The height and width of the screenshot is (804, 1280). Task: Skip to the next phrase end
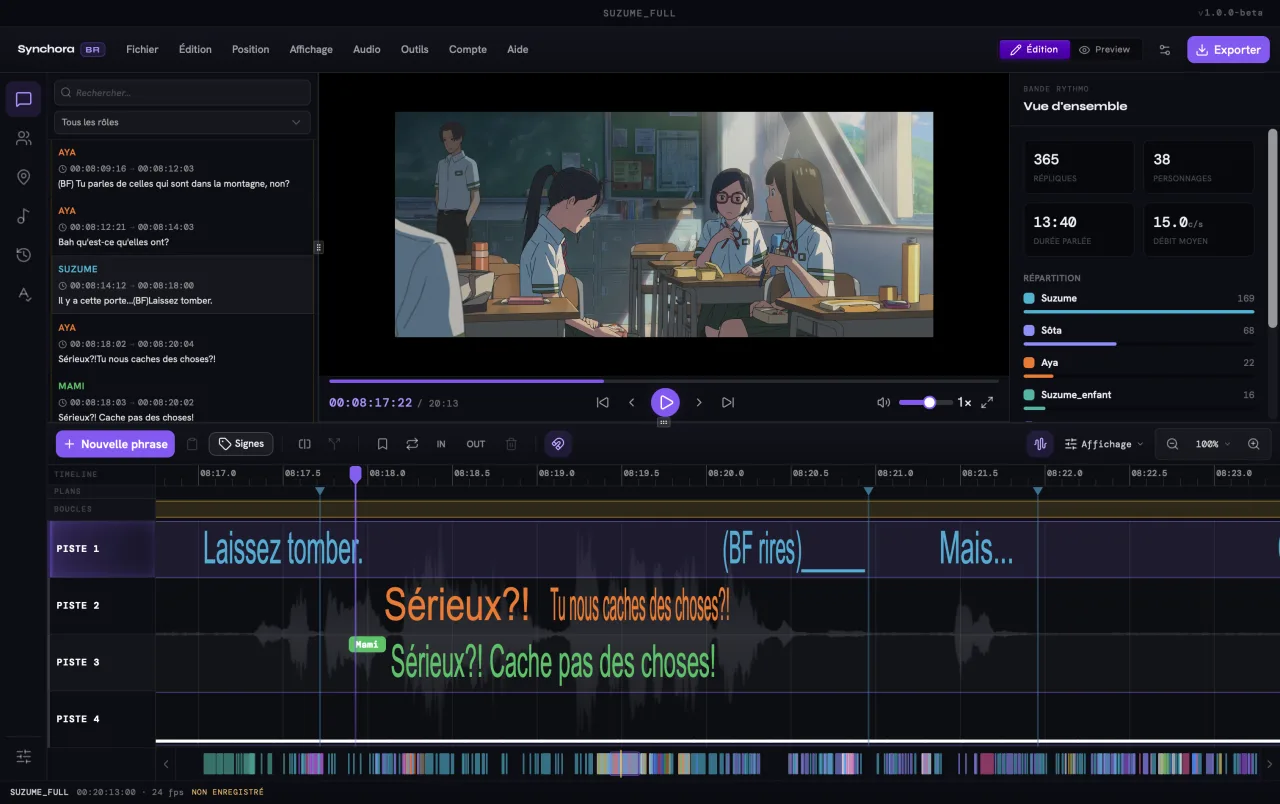click(728, 402)
